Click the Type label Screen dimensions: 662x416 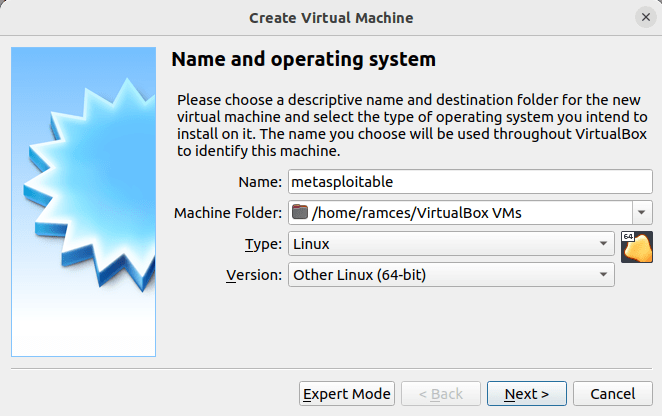click(263, 244)
